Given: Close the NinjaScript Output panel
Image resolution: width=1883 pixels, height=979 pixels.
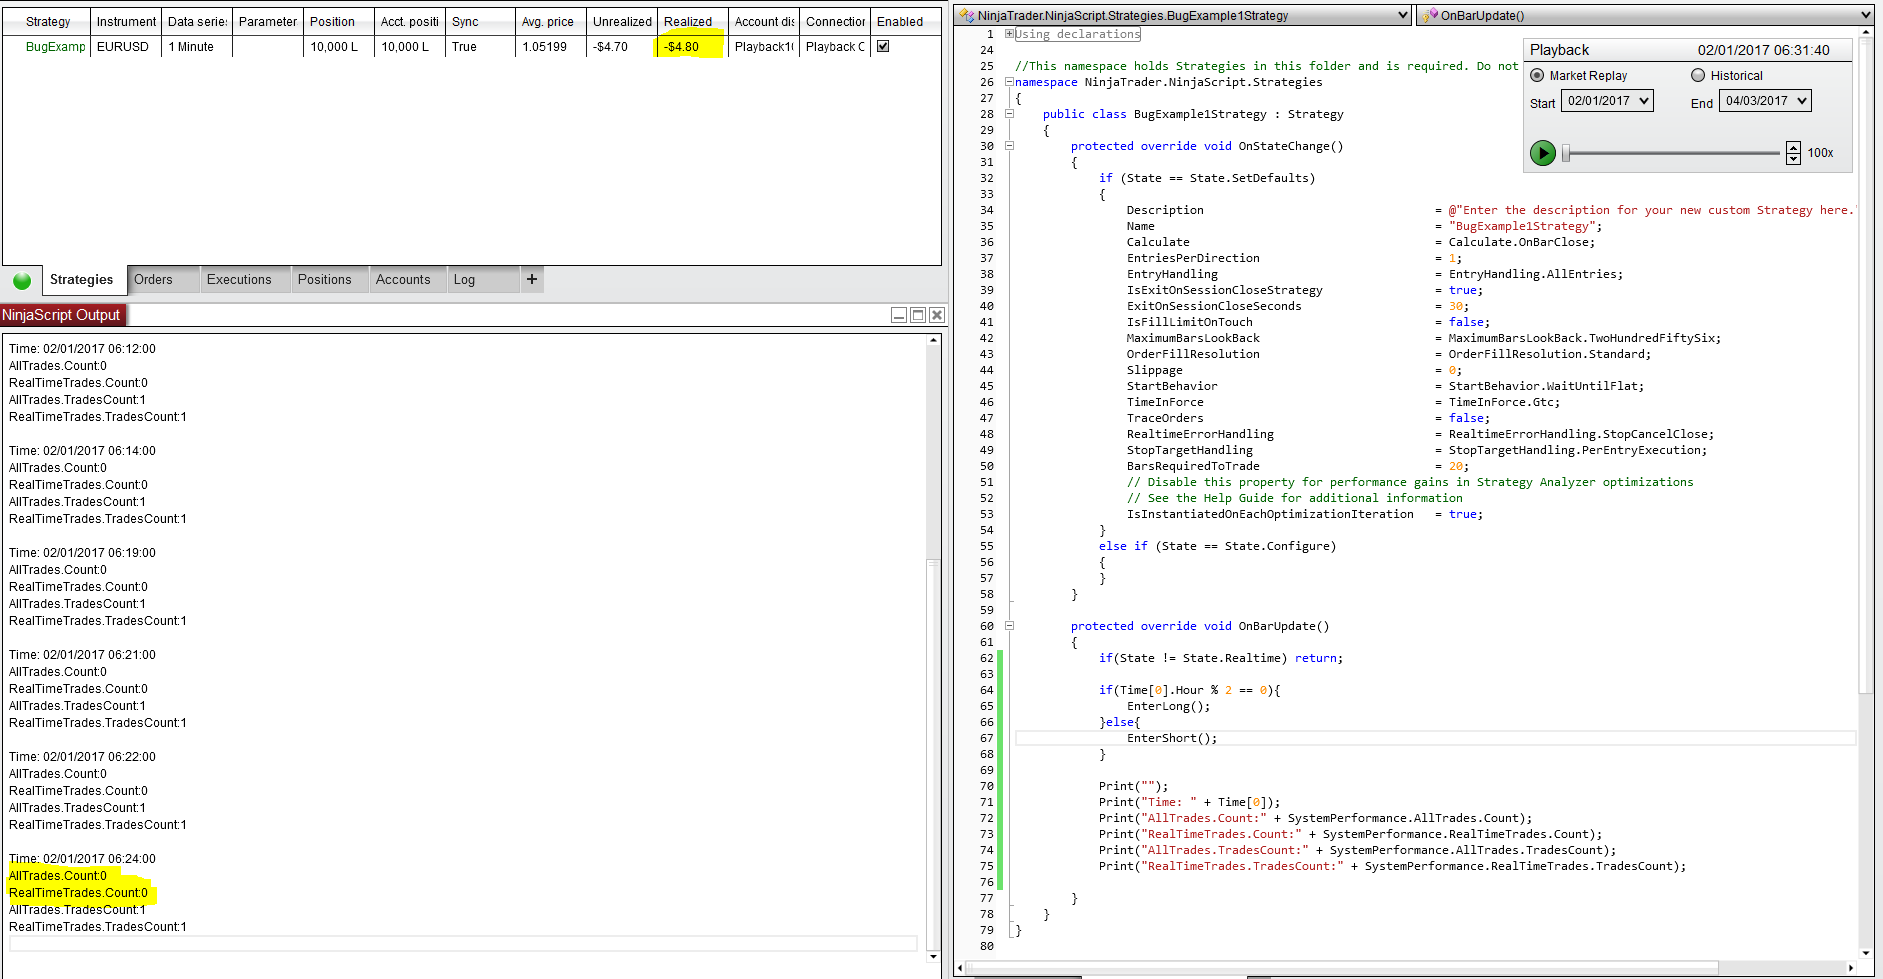Looking at the screenshot, I should (937, 315).
